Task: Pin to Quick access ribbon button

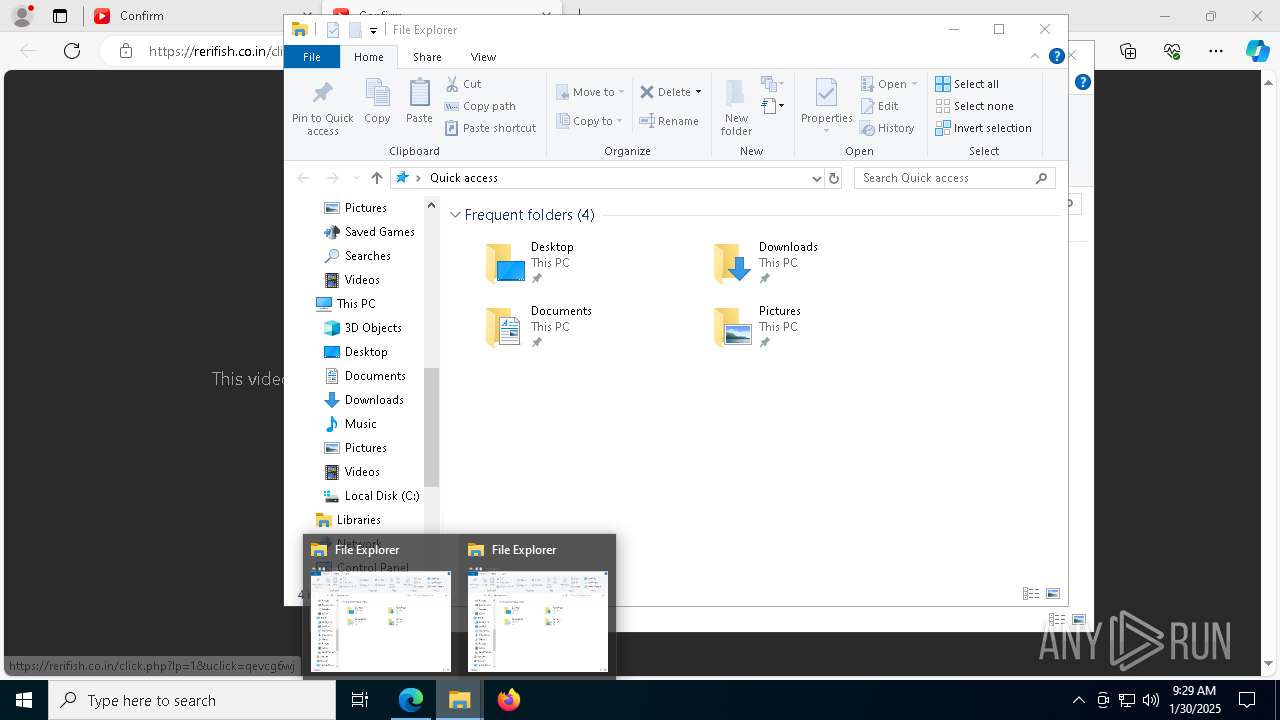Action: 322,108
